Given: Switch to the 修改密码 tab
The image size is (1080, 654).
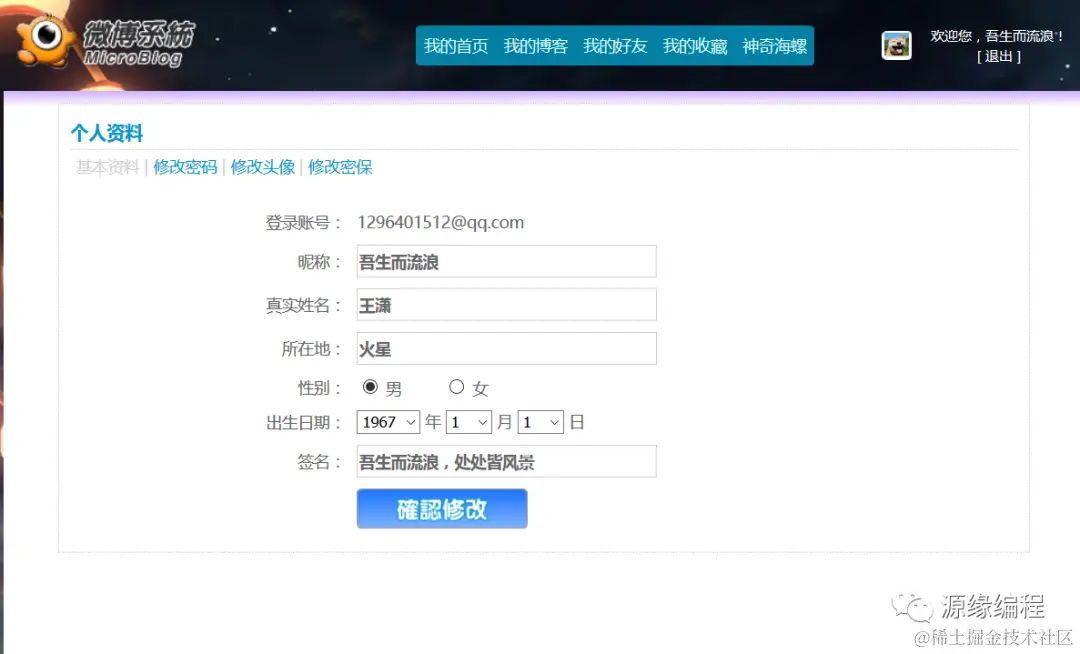Looking at the screenshot, I should coord(184,167).
